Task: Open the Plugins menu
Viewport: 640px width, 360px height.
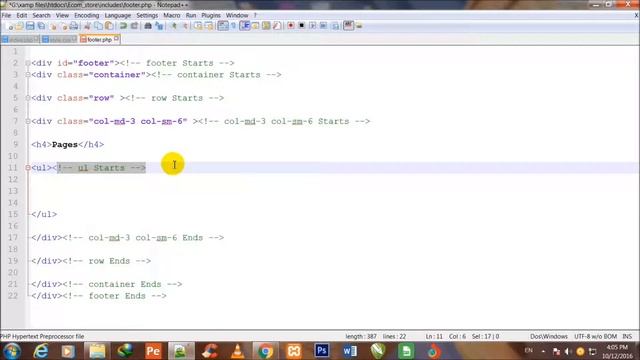Action: (x=211, y=16)
